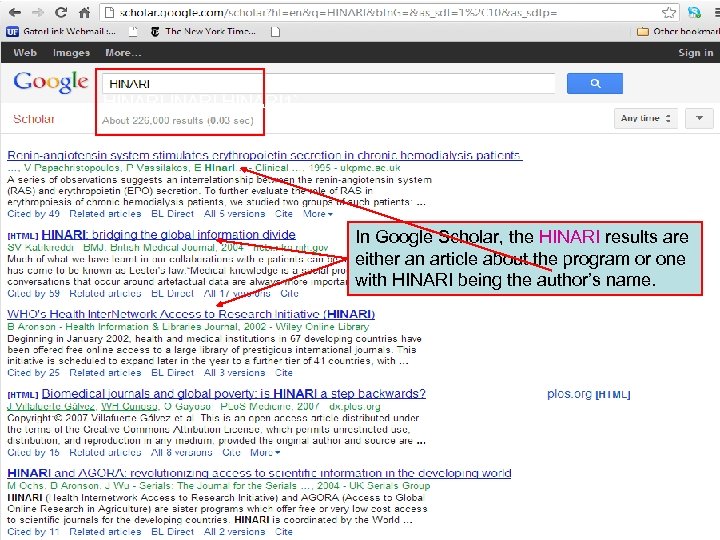This screenshot has width=720, height=540.
Task: Click Cited by 59 link
Action: (34, 293)
